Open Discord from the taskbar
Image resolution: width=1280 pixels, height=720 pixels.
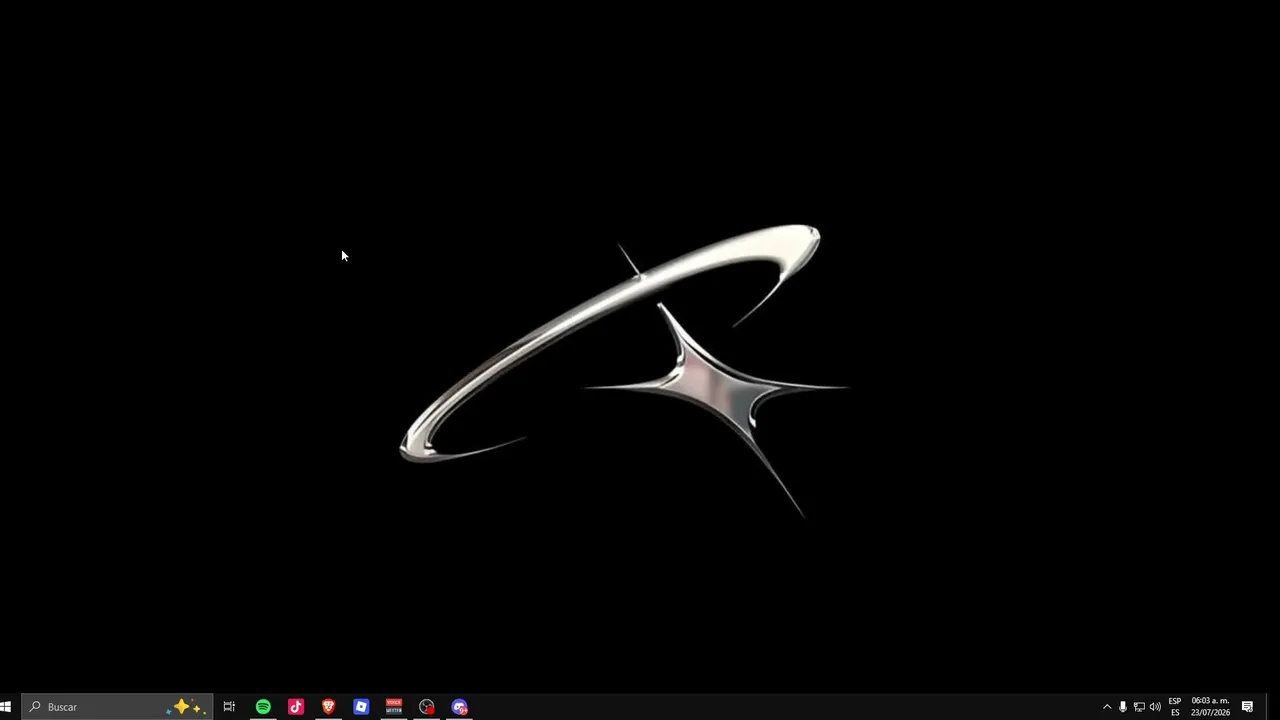click(x=459, y=707)
